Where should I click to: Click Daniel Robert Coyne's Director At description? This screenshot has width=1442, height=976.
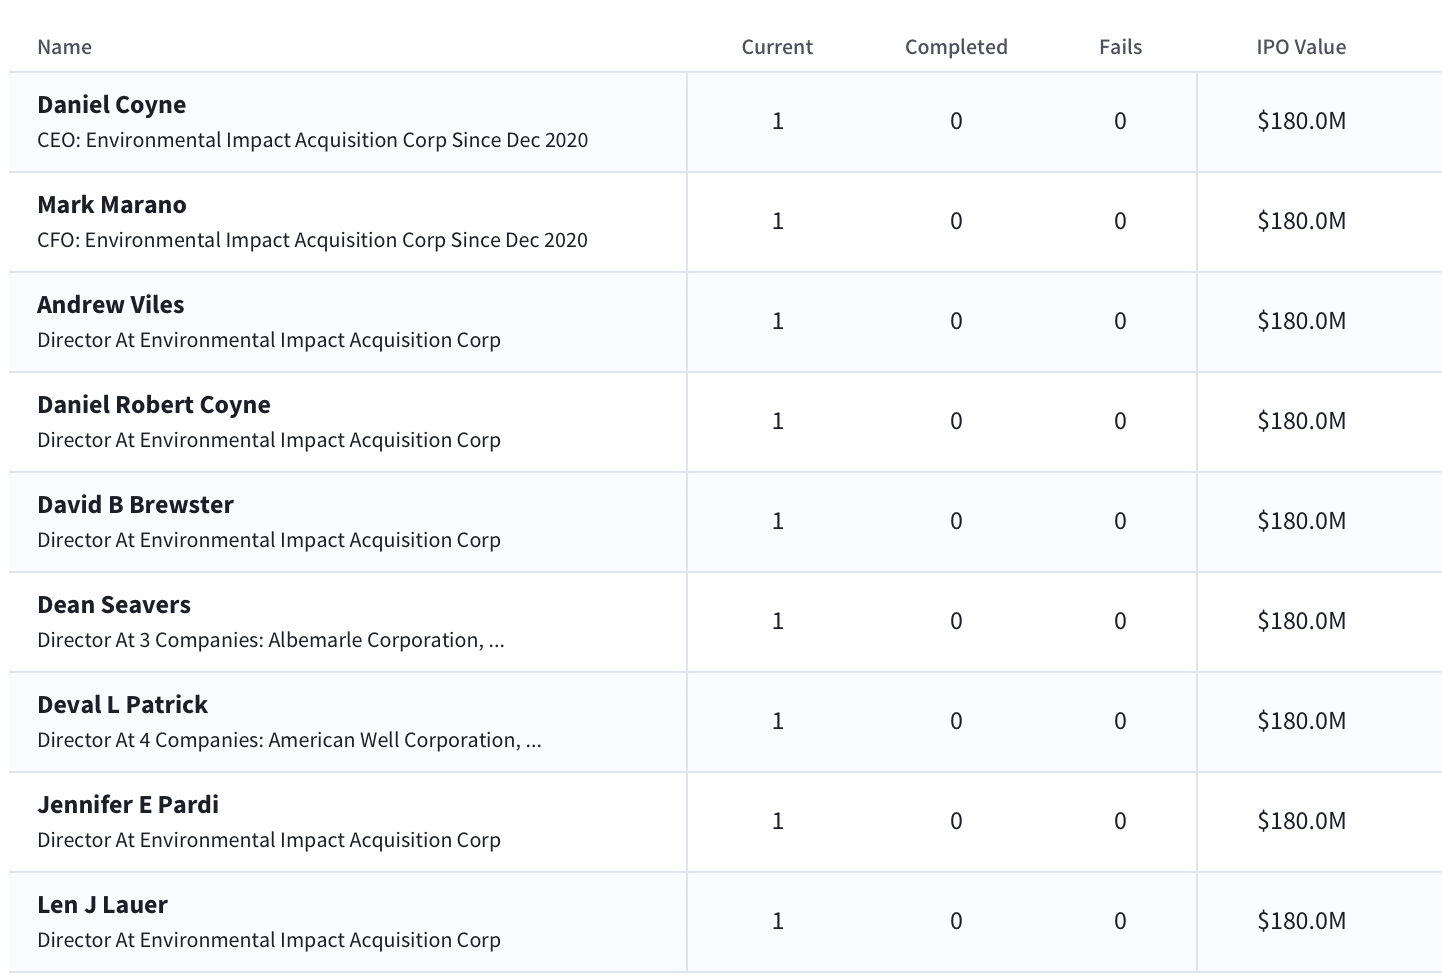click(269, 440)
